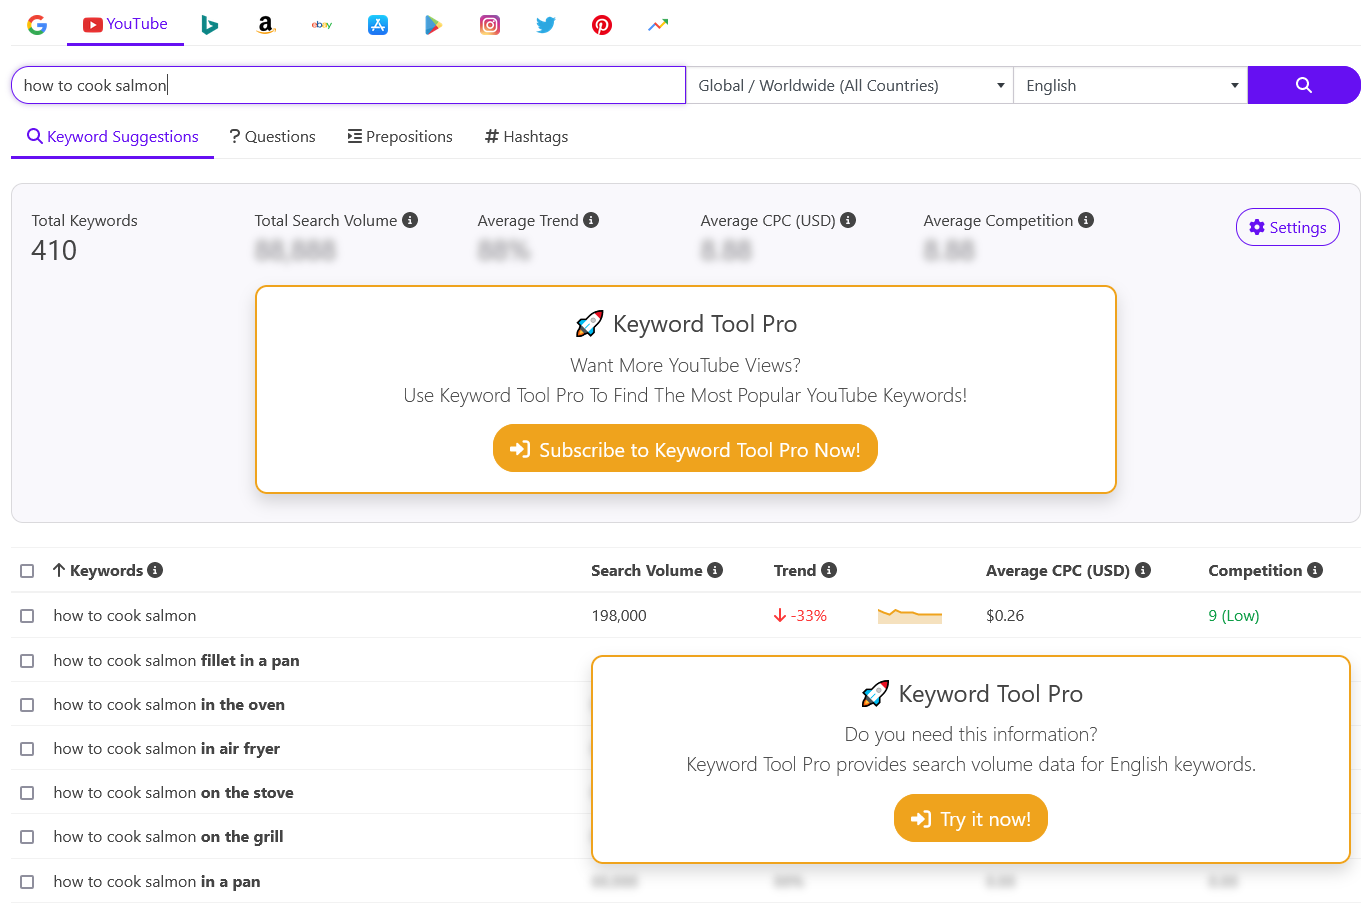1372x907 pixels.
Task: Select the Bing source icon
Action: (x=209, y=25)
